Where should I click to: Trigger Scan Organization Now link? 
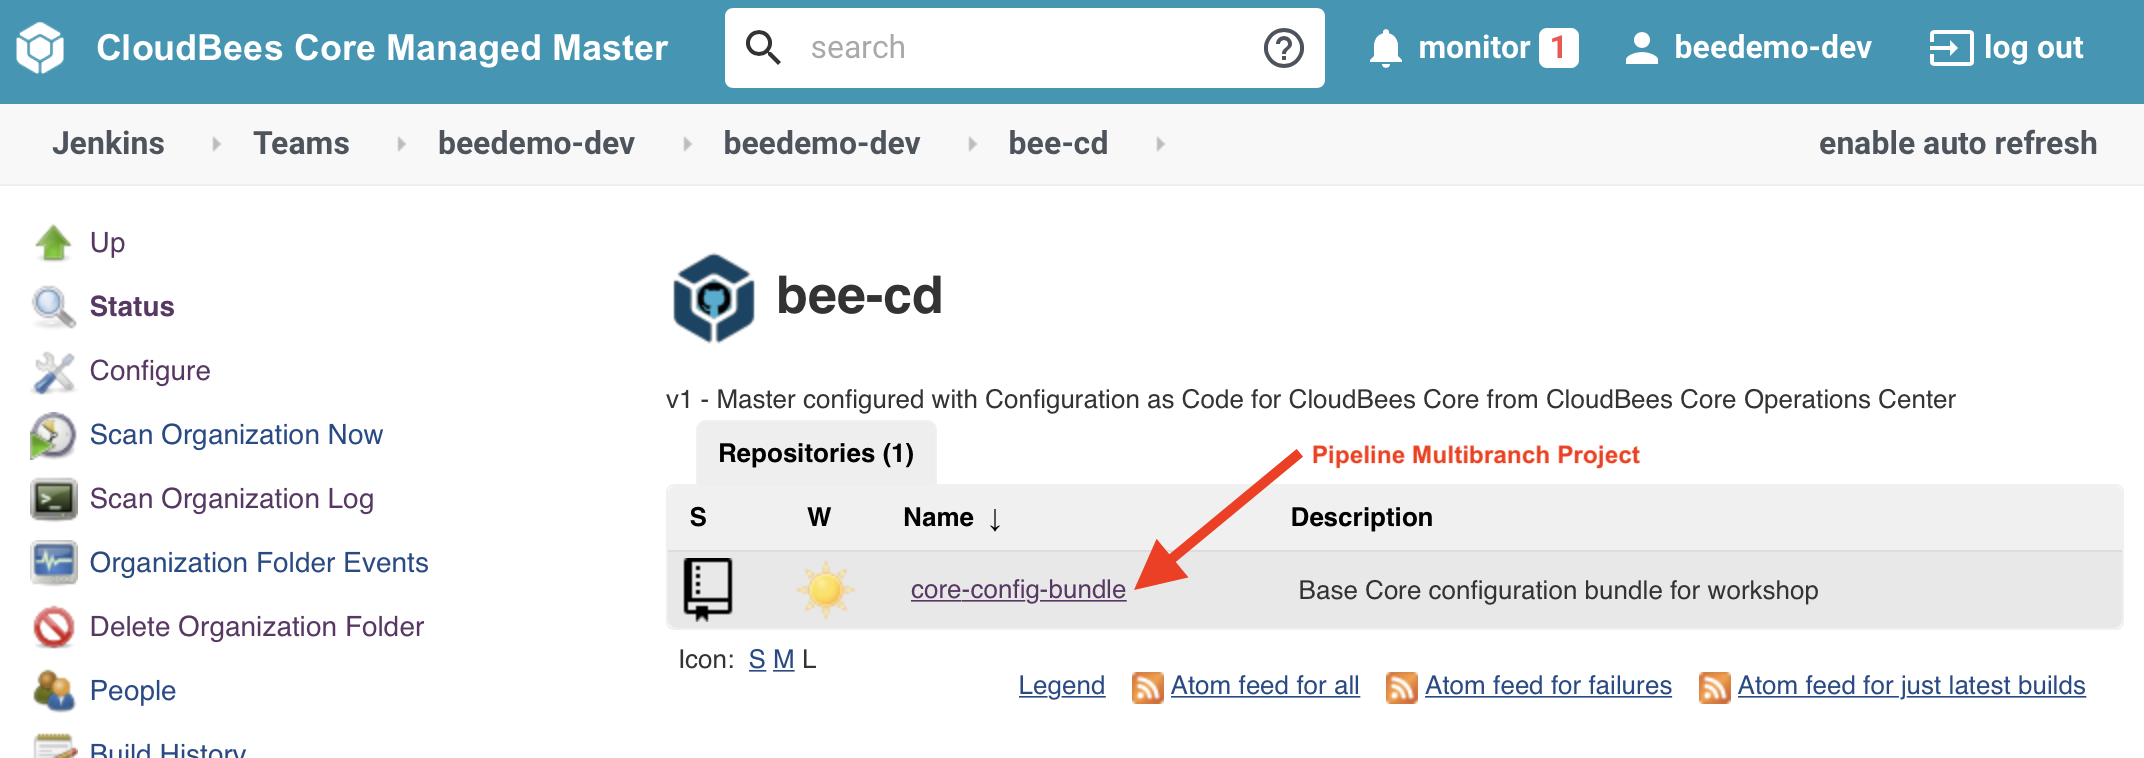point(236,434)
